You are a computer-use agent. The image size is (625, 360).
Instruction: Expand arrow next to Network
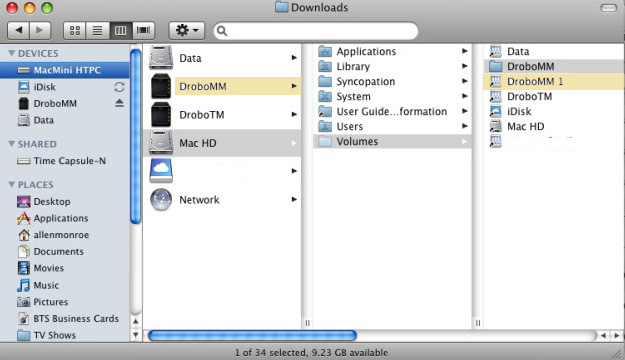[x=294, y=199]
